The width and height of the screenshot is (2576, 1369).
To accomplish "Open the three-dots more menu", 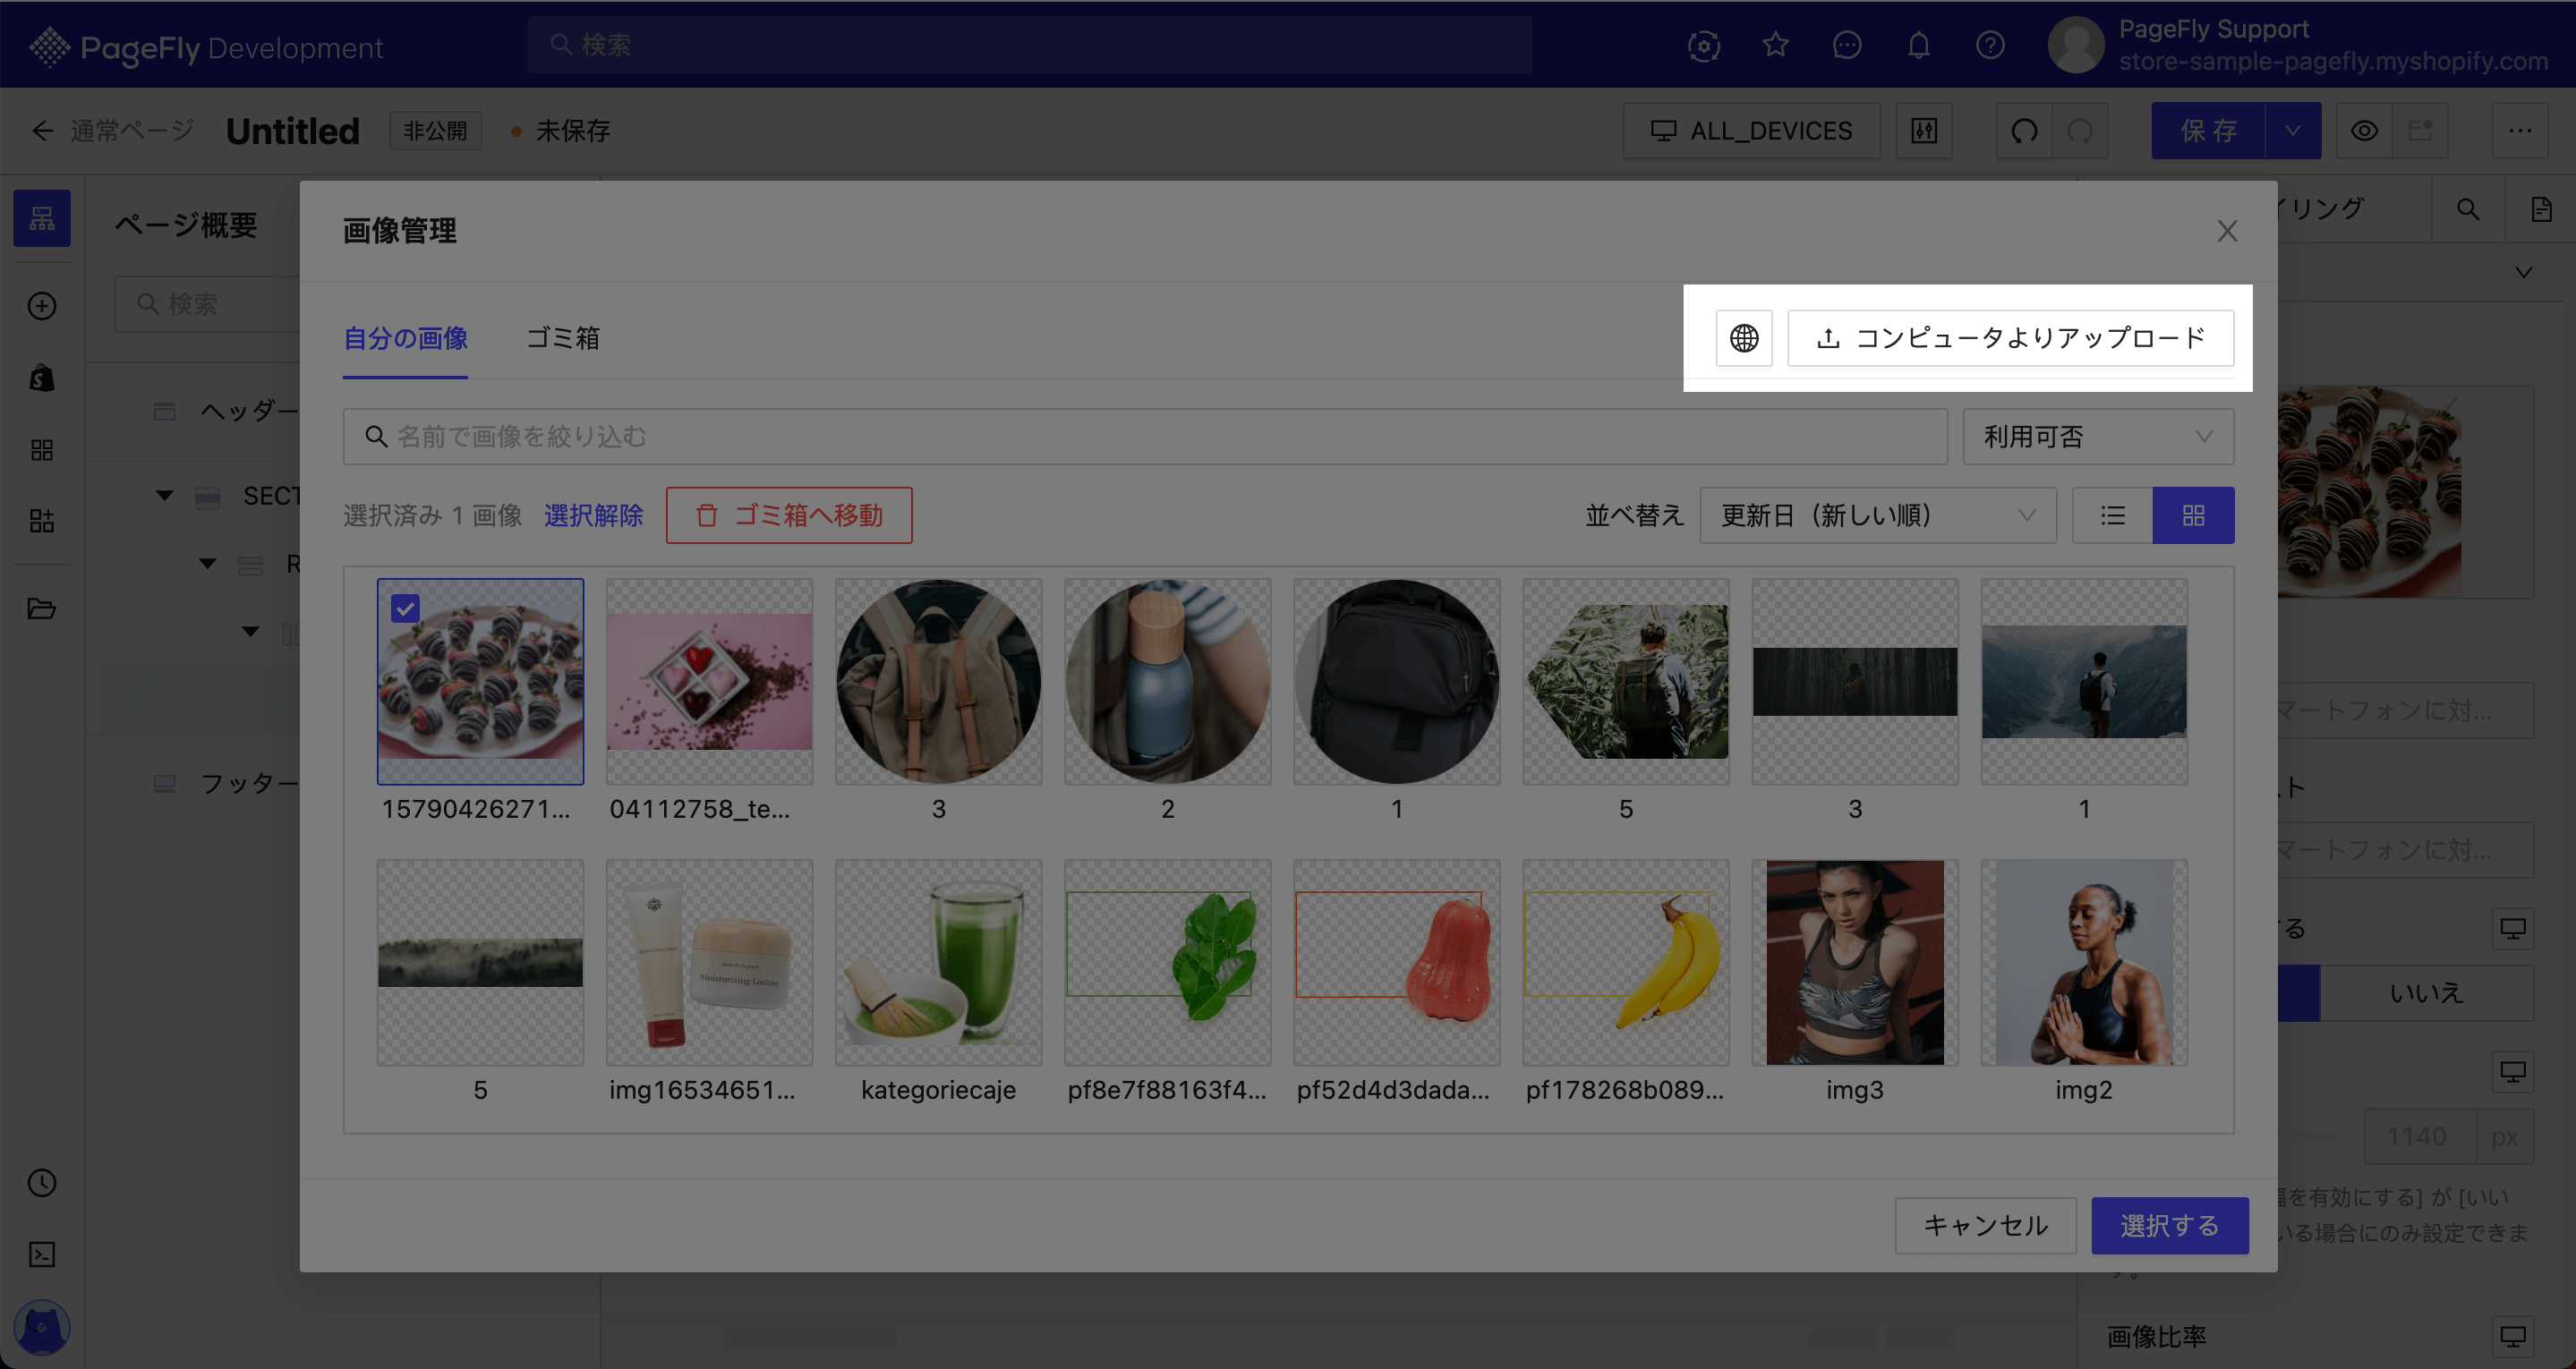I will pyautogui.click(x=2520, y=131).
